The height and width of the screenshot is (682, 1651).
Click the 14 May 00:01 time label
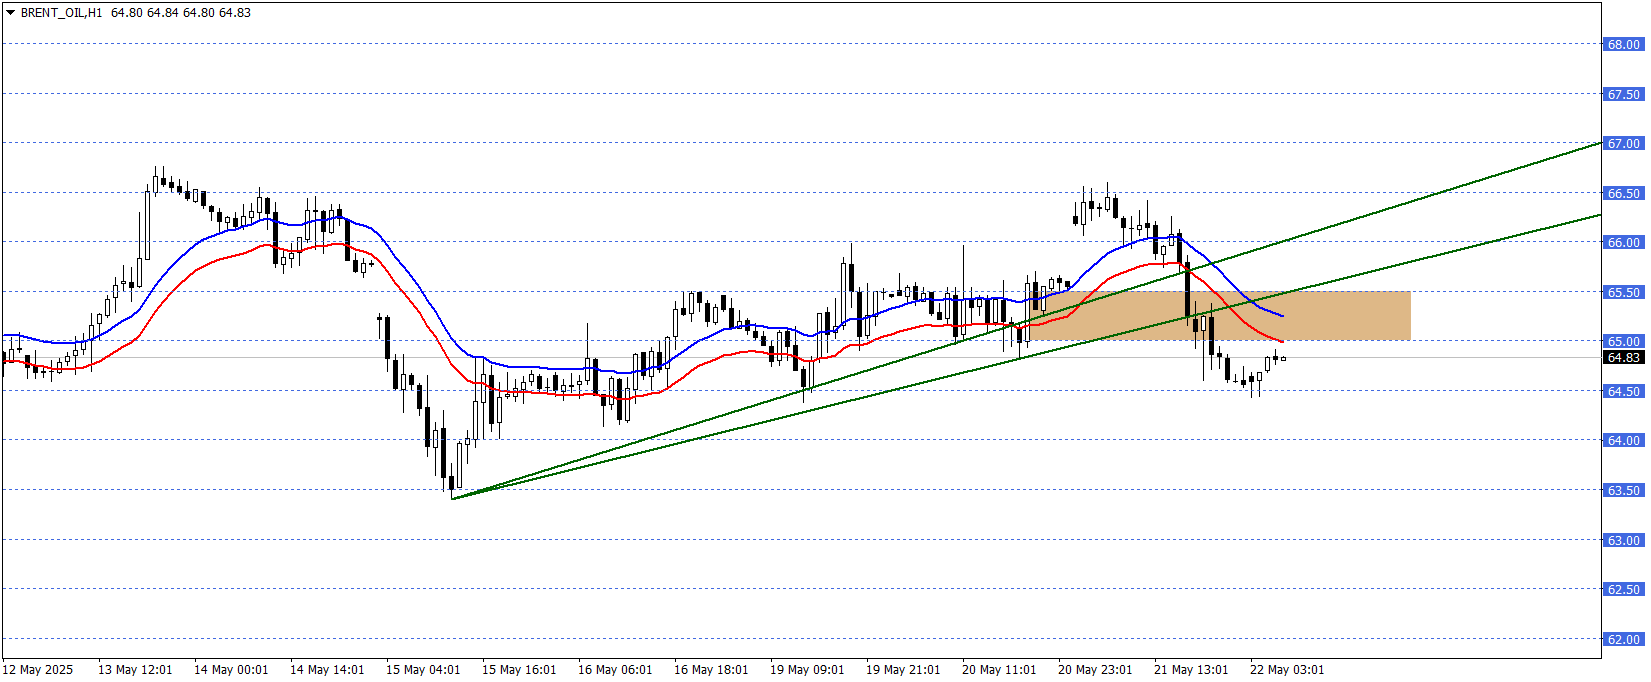pyautogui.click(x=231, y=669)
